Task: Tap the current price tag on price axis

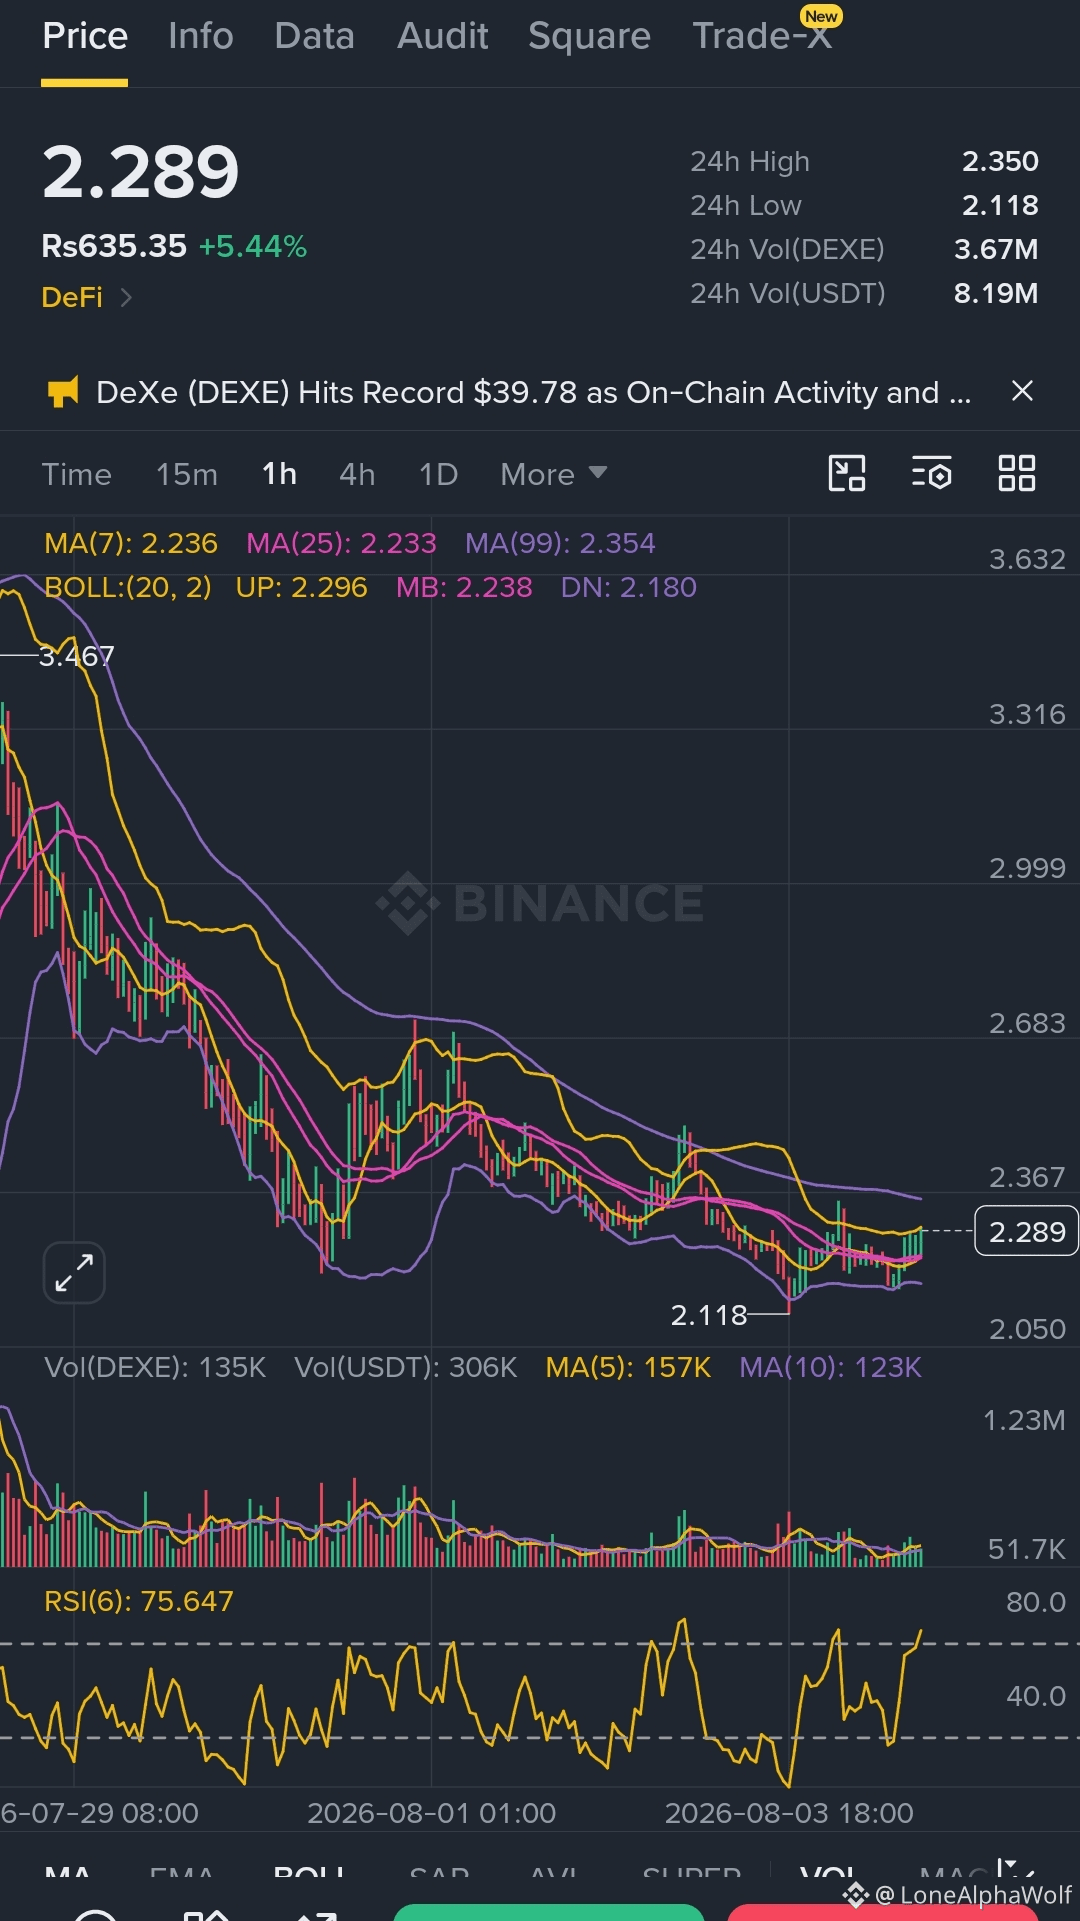Action: coord(1027,1231)
